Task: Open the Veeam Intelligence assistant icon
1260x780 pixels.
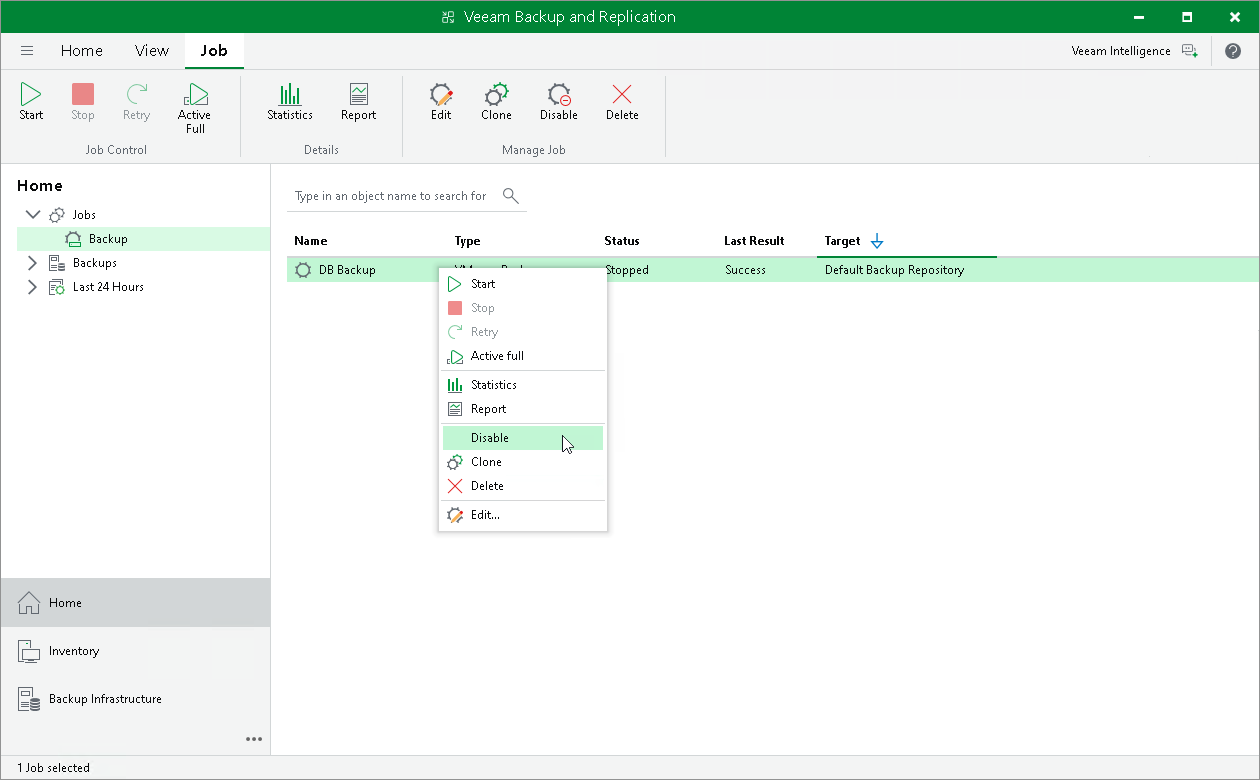Action: tap(1189, 51)
